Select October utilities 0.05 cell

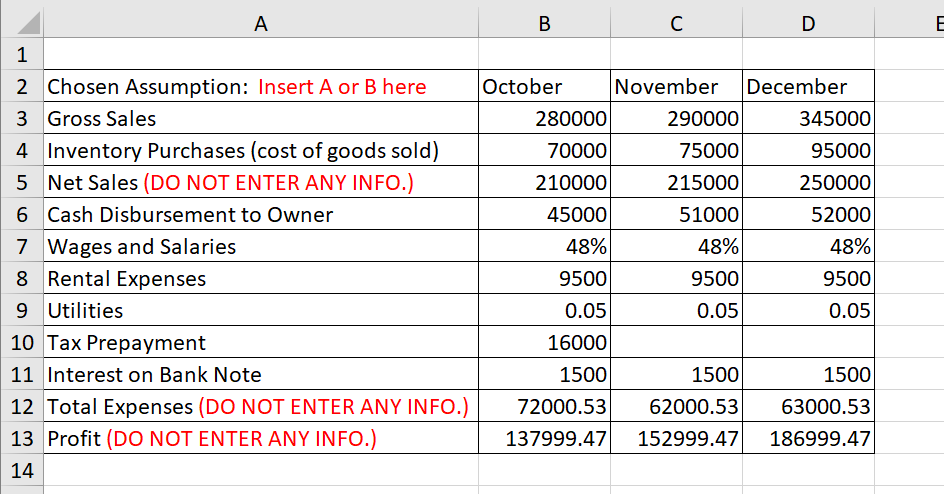pyautogui.click(x=544, y=310)
